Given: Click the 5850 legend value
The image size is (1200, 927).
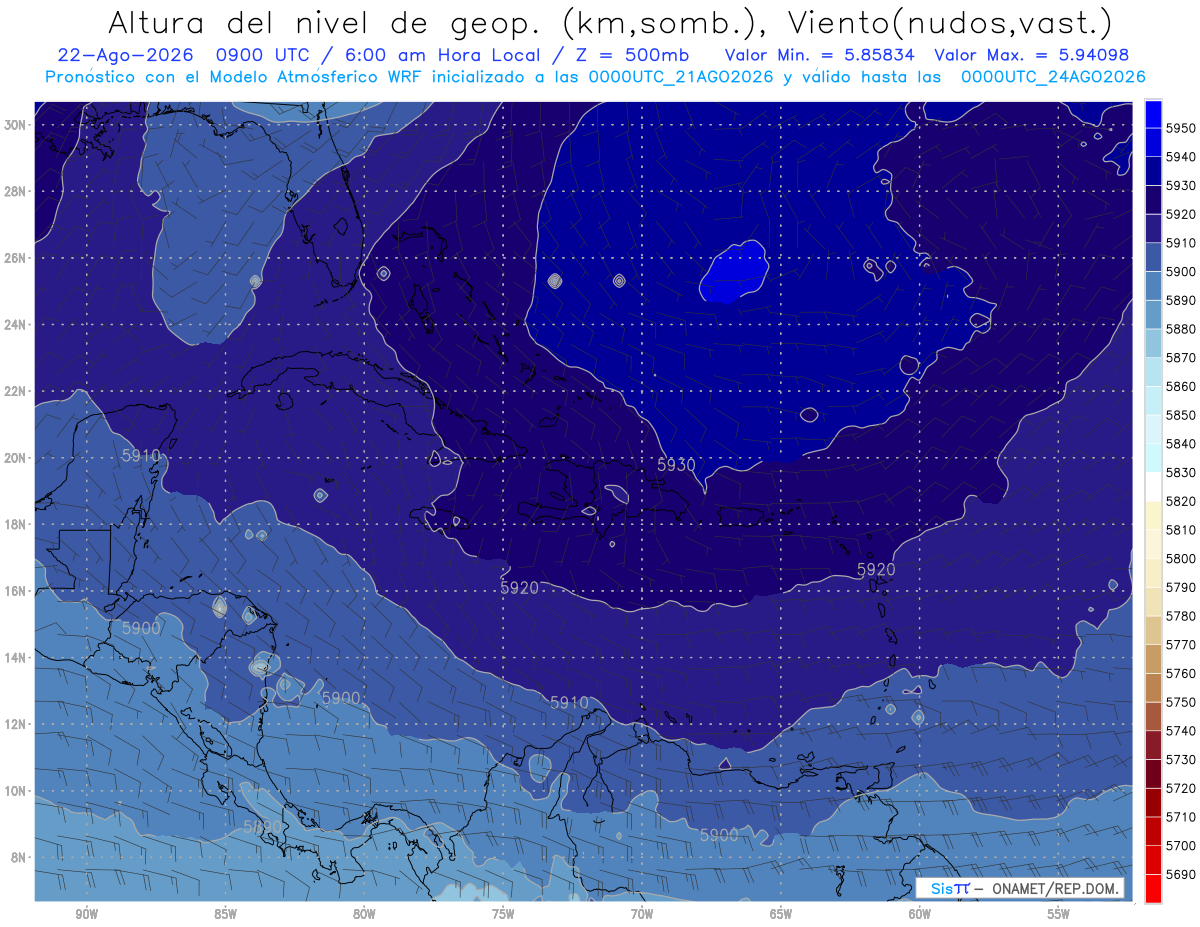Looking at the screenshot, I should coord(1182,414).
